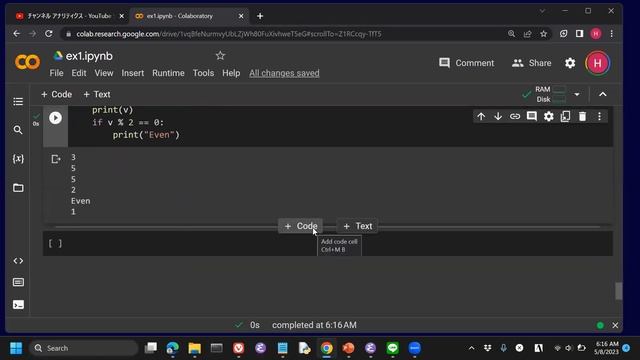Open code snippets sidebar icon
Image resolution: width=640 pixels, height=360 pixels.
tap(18, 261)
